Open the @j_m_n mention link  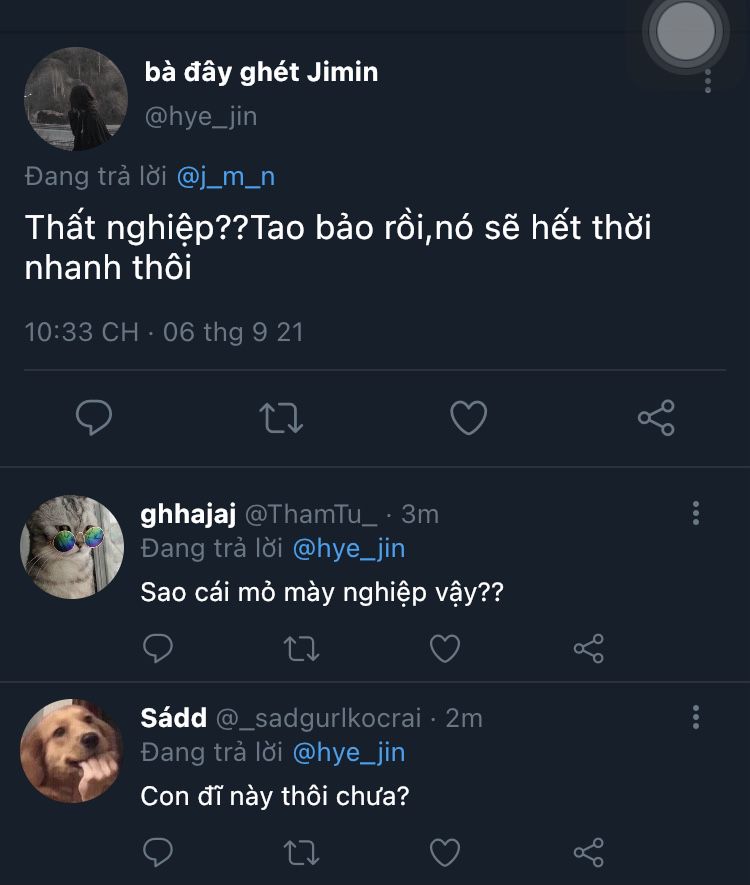click(x=226, y=177)
